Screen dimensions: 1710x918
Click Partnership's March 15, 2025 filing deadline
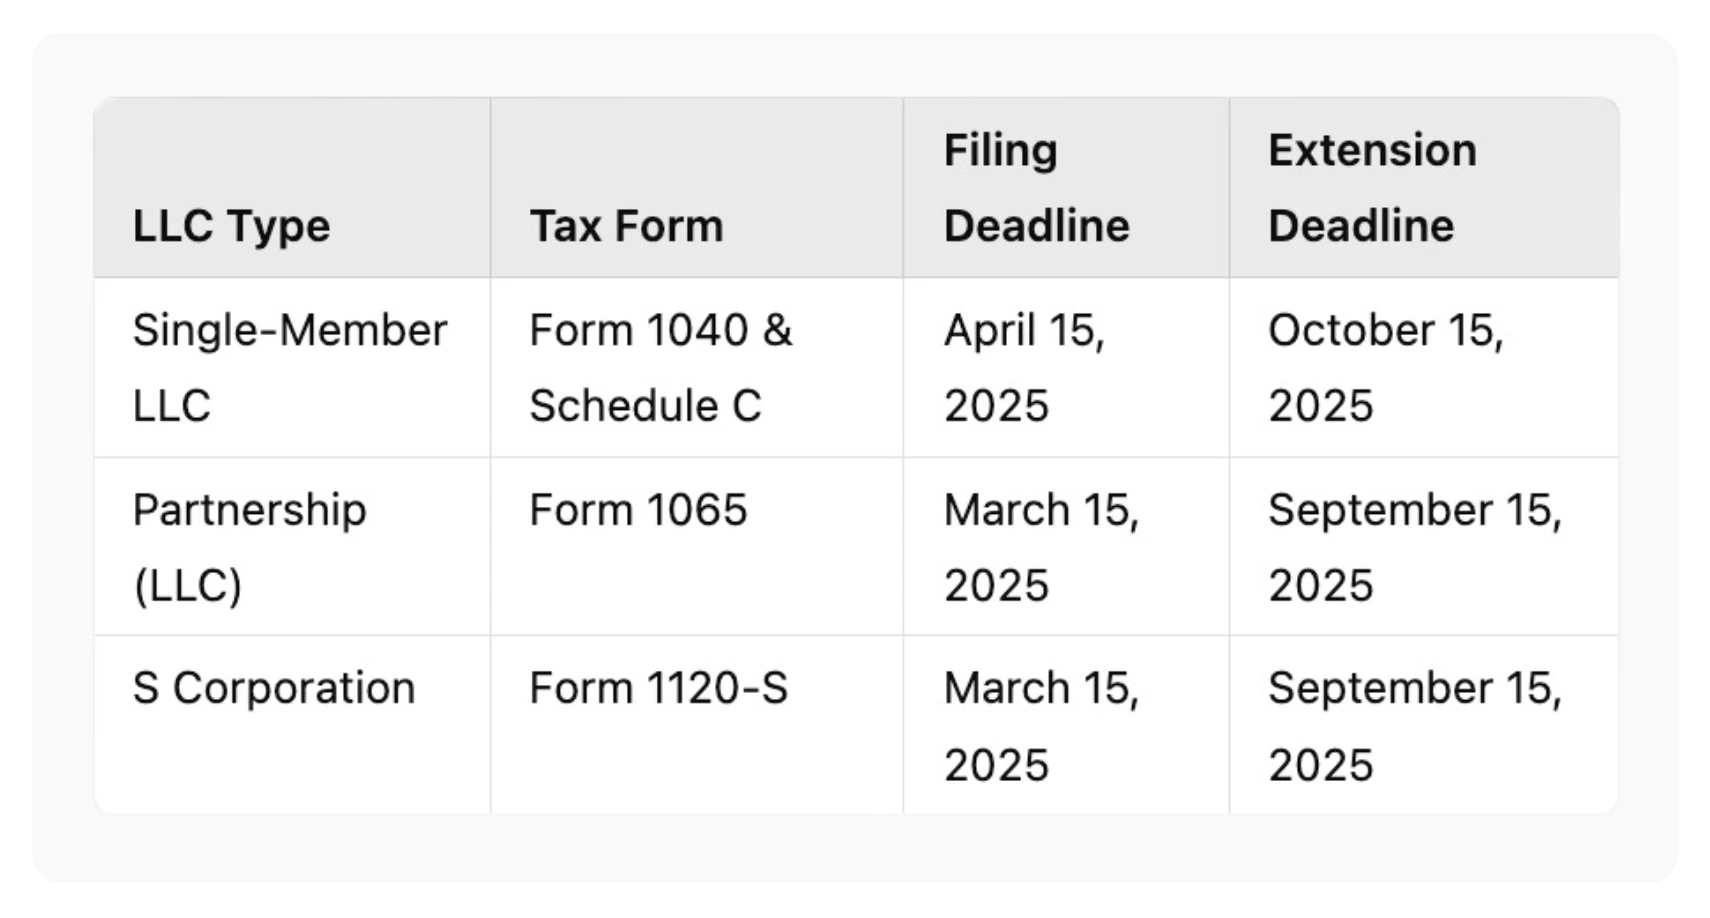[x=1041, y=547]
